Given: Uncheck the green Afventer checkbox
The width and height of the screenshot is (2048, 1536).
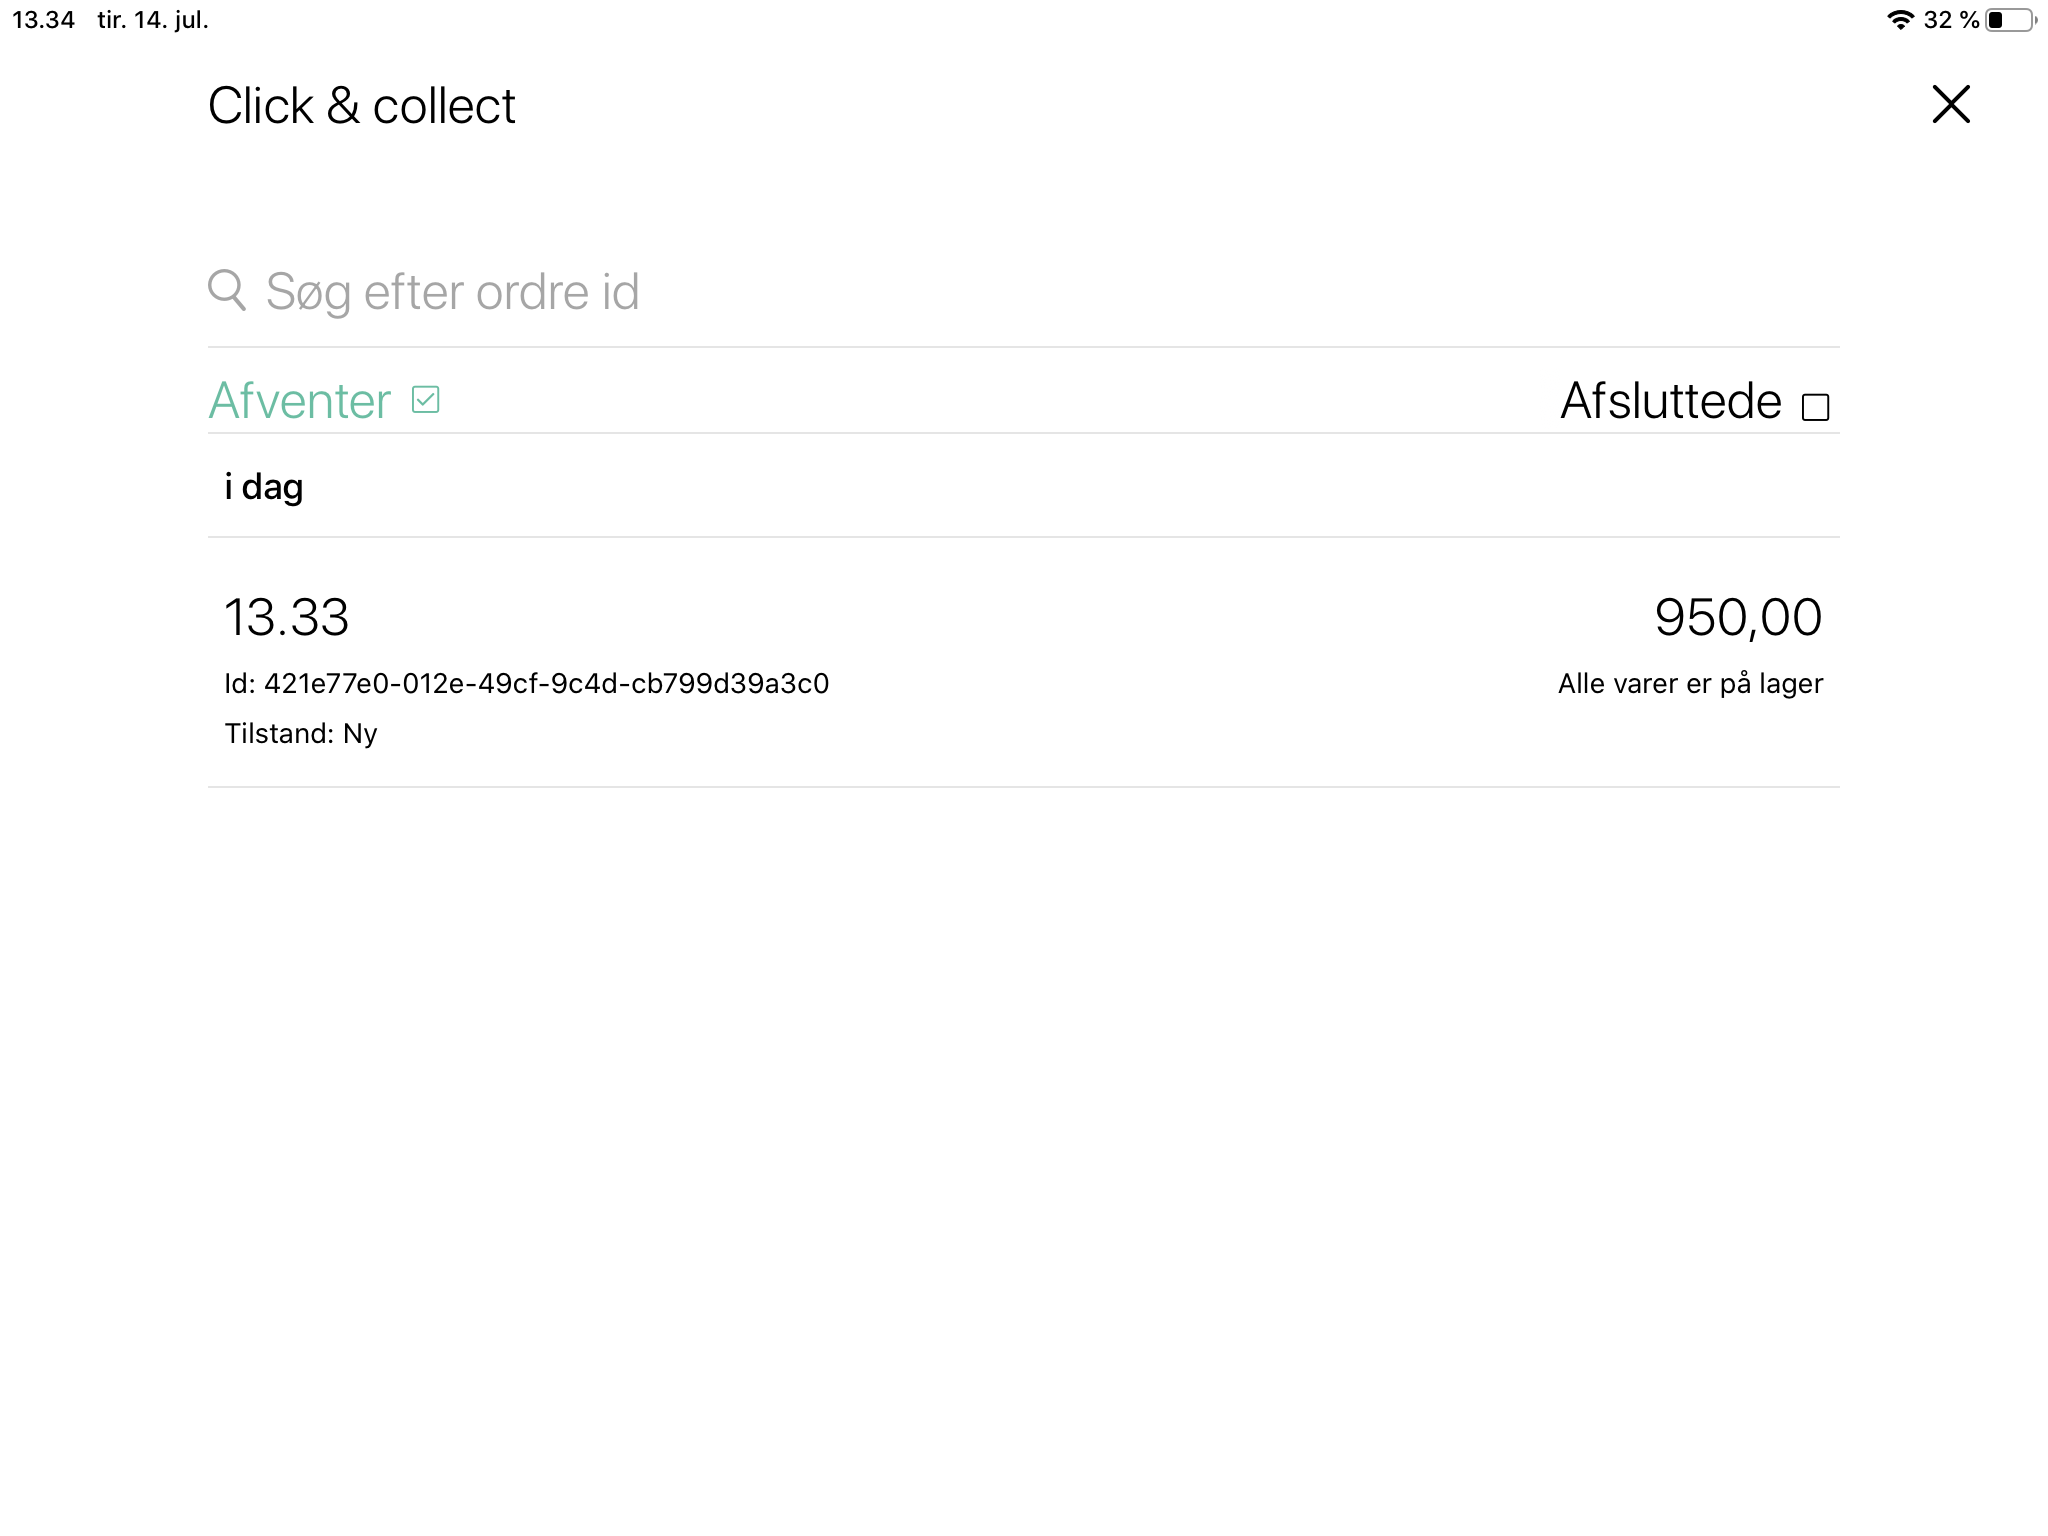Looking at the screenshot, I should point(426,400).
